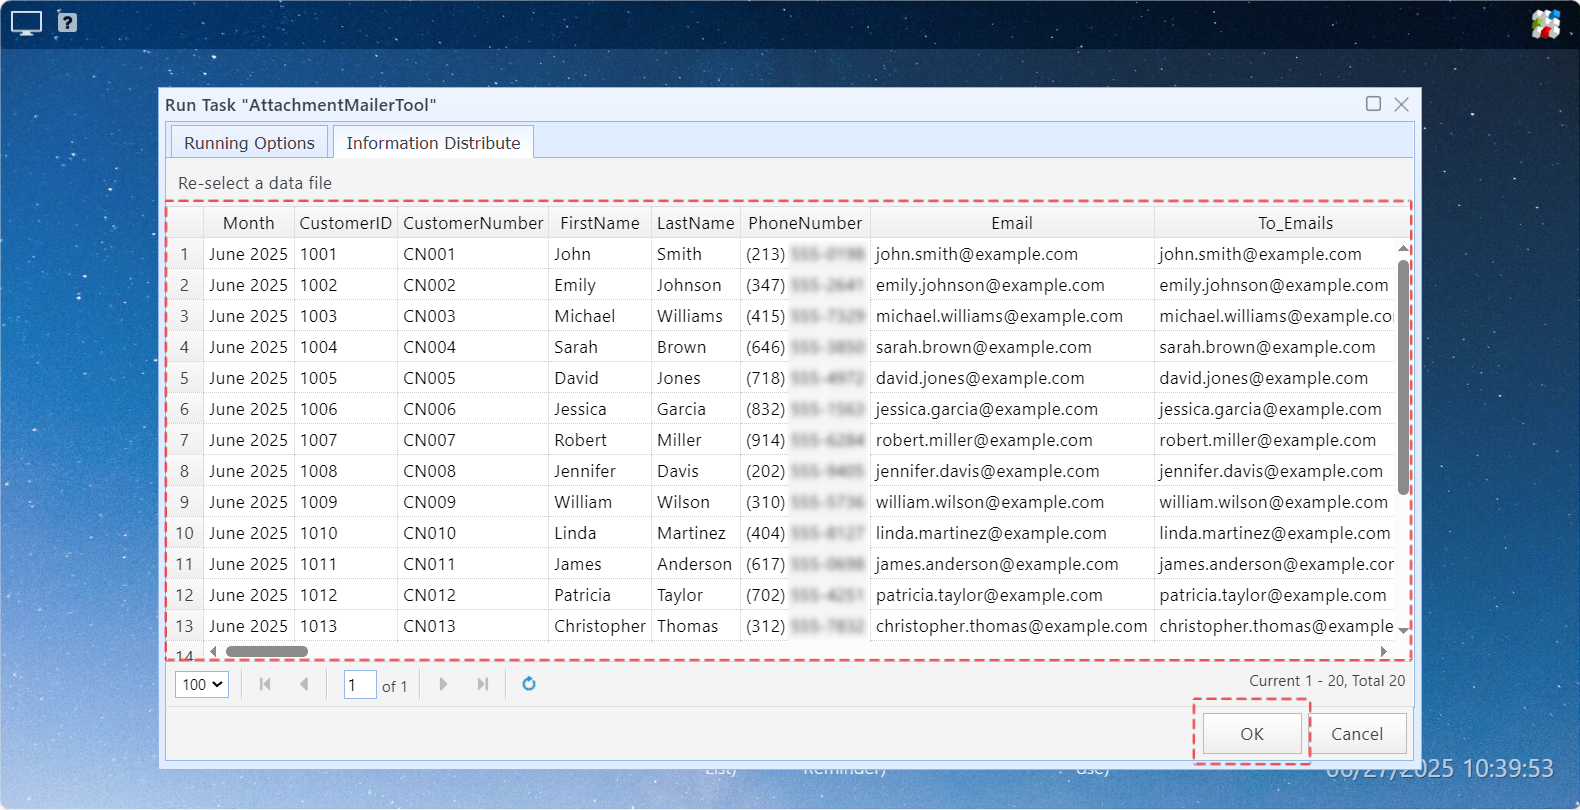Viewport: 1580px width, 810px height.
Task: Maximize the Run Task dialog
Action: [x=1373, y=104]
